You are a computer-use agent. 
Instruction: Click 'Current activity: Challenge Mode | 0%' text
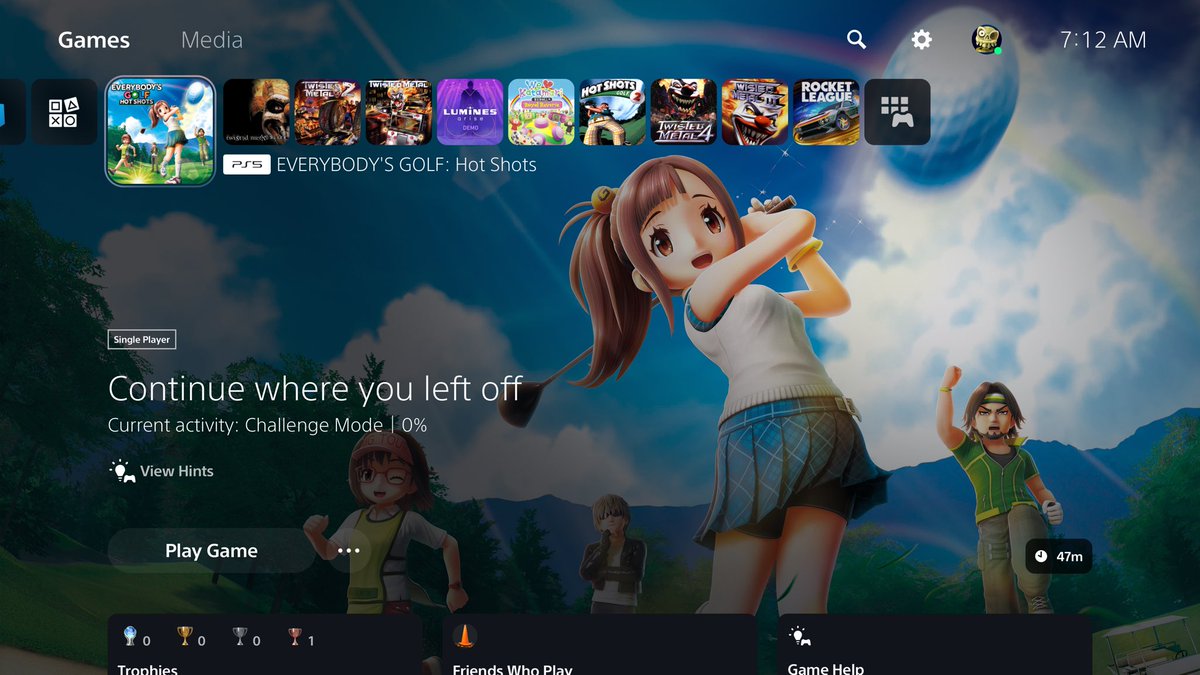pos(268,425)
